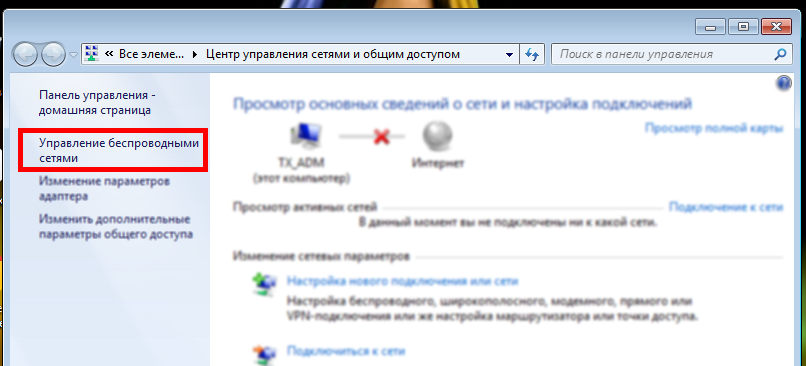The width and height of the screenshot is (806, 366).
Task: Open «Панель управления - домашняя страница» link
Action: 97,103
